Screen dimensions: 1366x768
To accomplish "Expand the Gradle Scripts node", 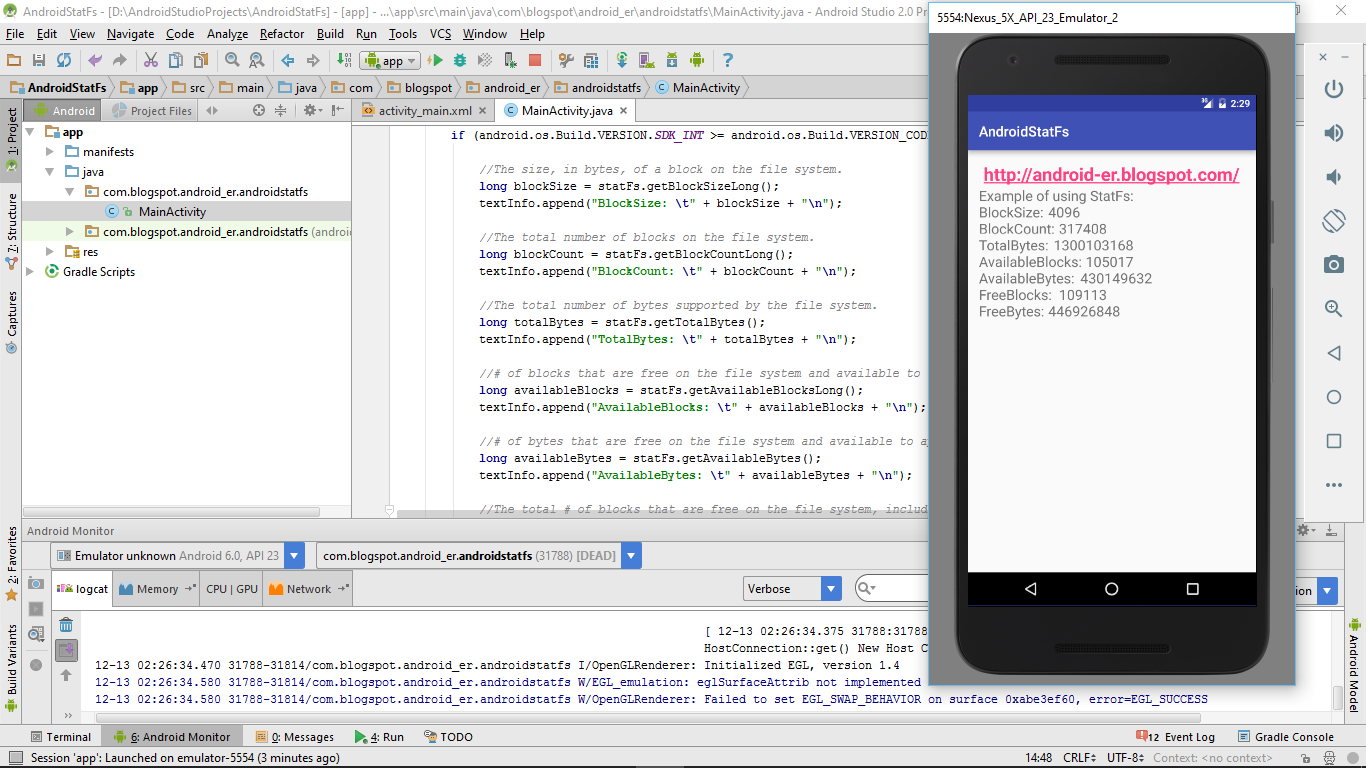I will coord(31,272).
